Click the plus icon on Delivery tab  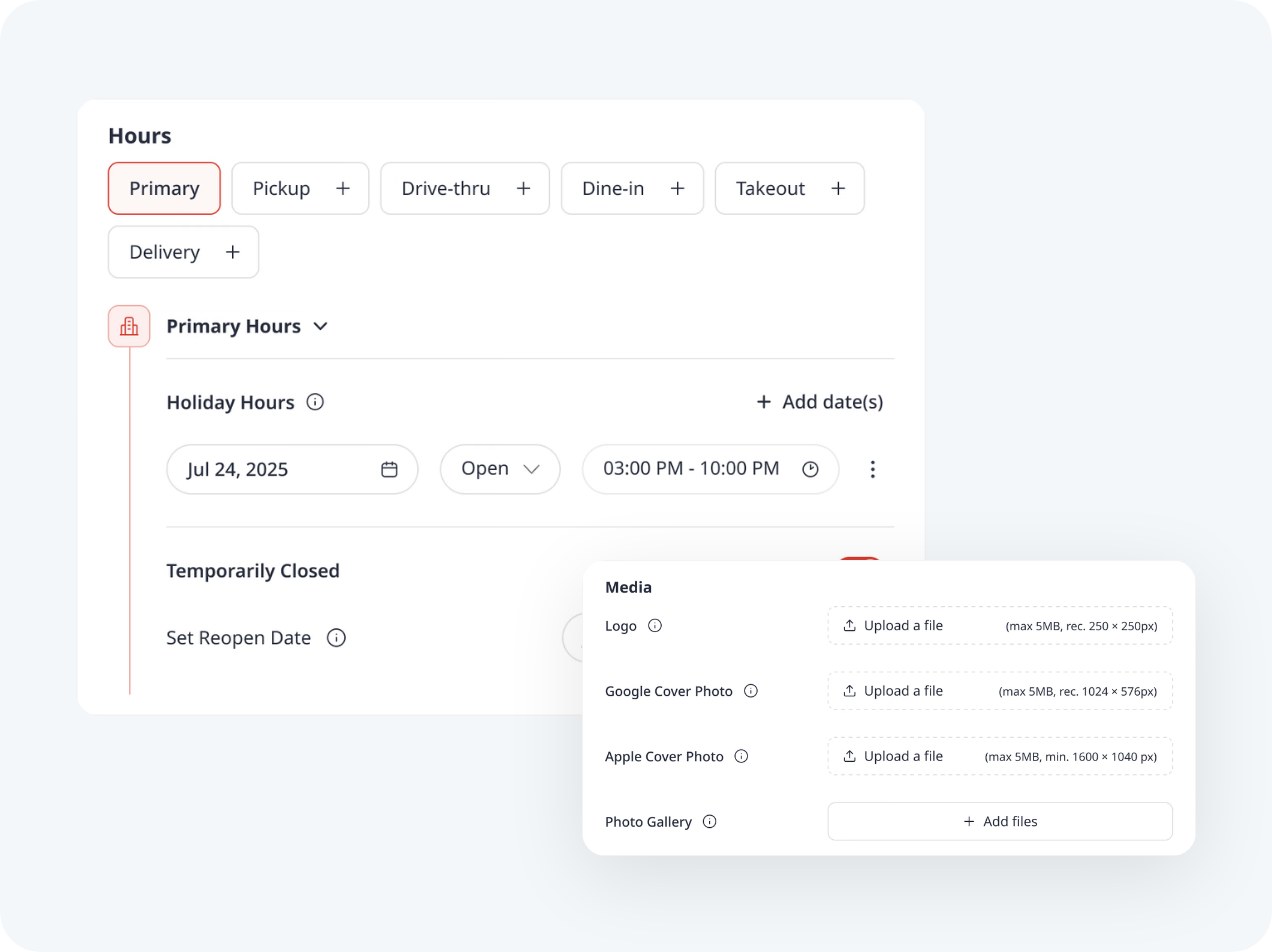click(x=233, y=252)
